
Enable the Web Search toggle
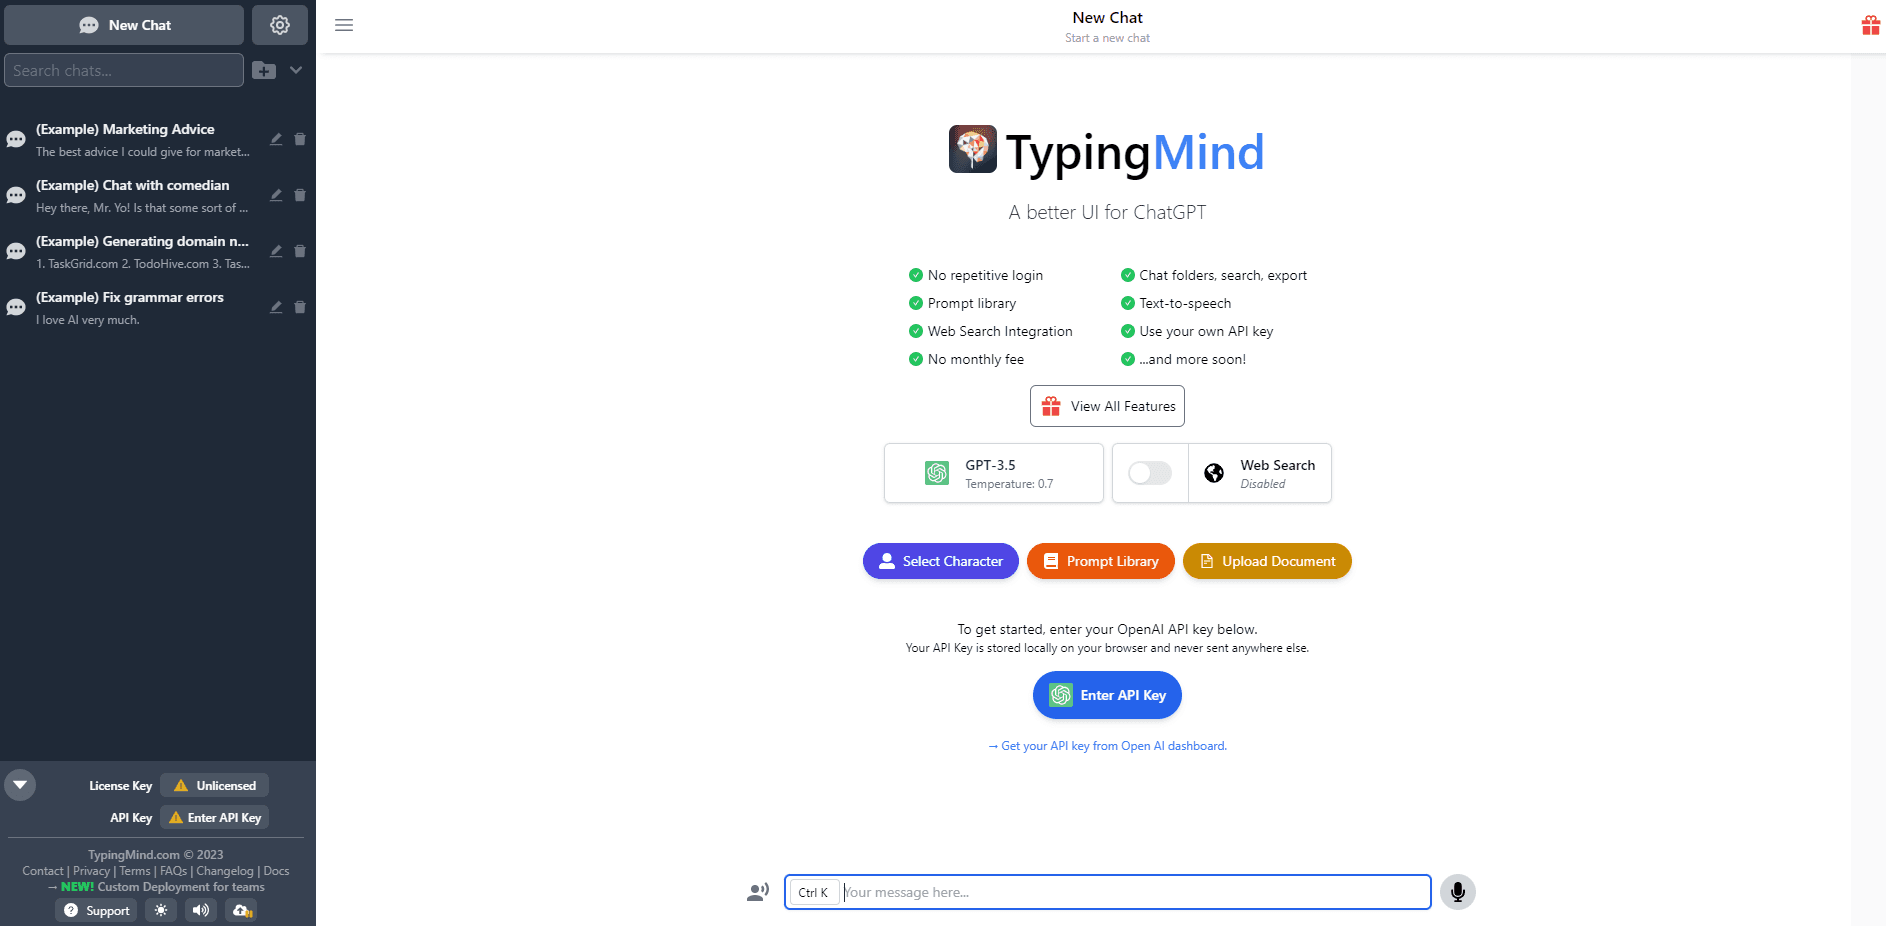(1149, 473)
